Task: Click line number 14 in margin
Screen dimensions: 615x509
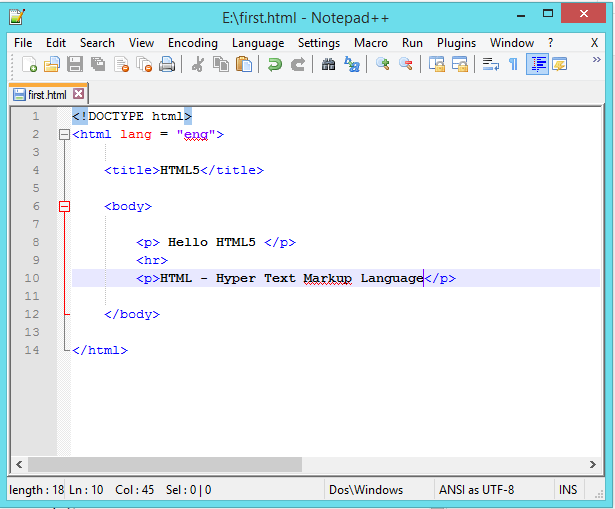Action: [x=32, y=351]
